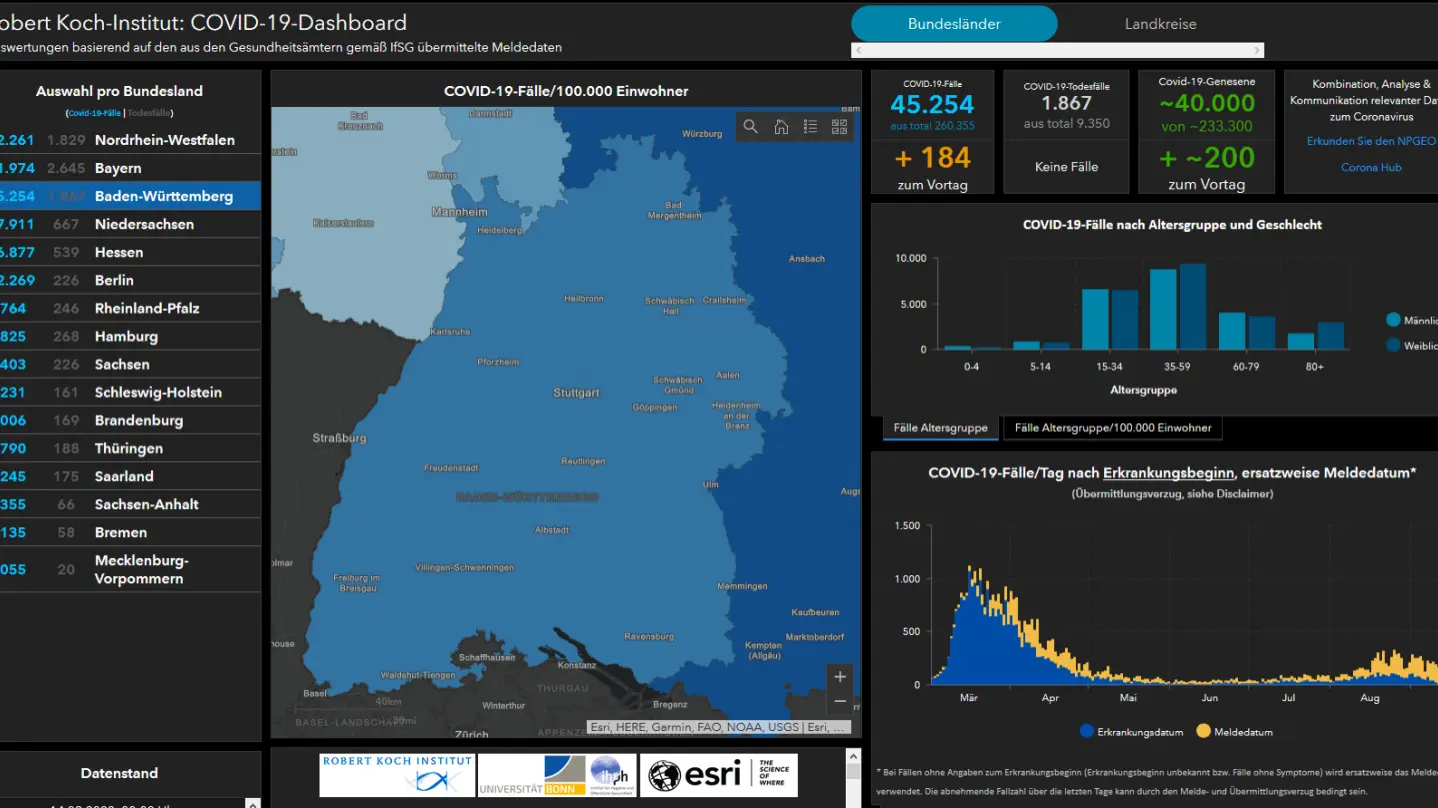Image resolution: width=1438 pixels, height=808 pixels.
Task: Reset map to home extent
Action: 781,127
